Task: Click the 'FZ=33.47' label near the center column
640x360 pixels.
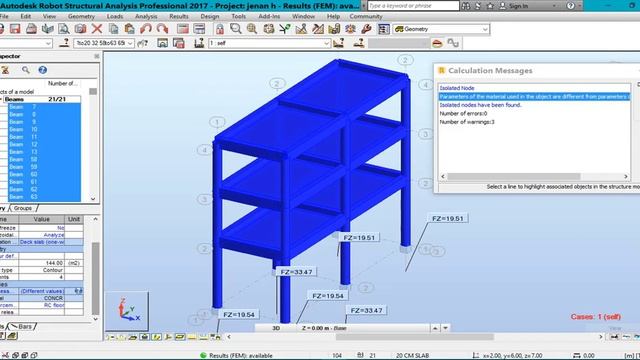Action: (296, 272)
